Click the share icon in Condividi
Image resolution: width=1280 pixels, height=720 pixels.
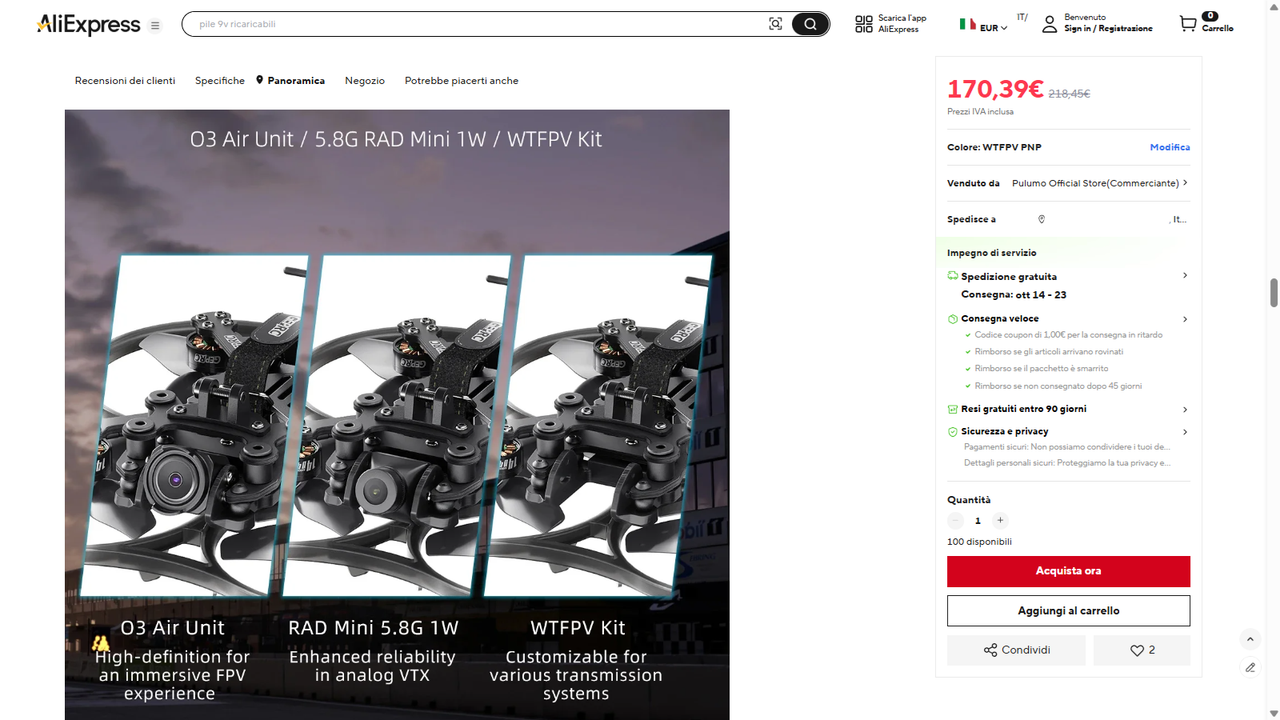[x=990, y=650]
